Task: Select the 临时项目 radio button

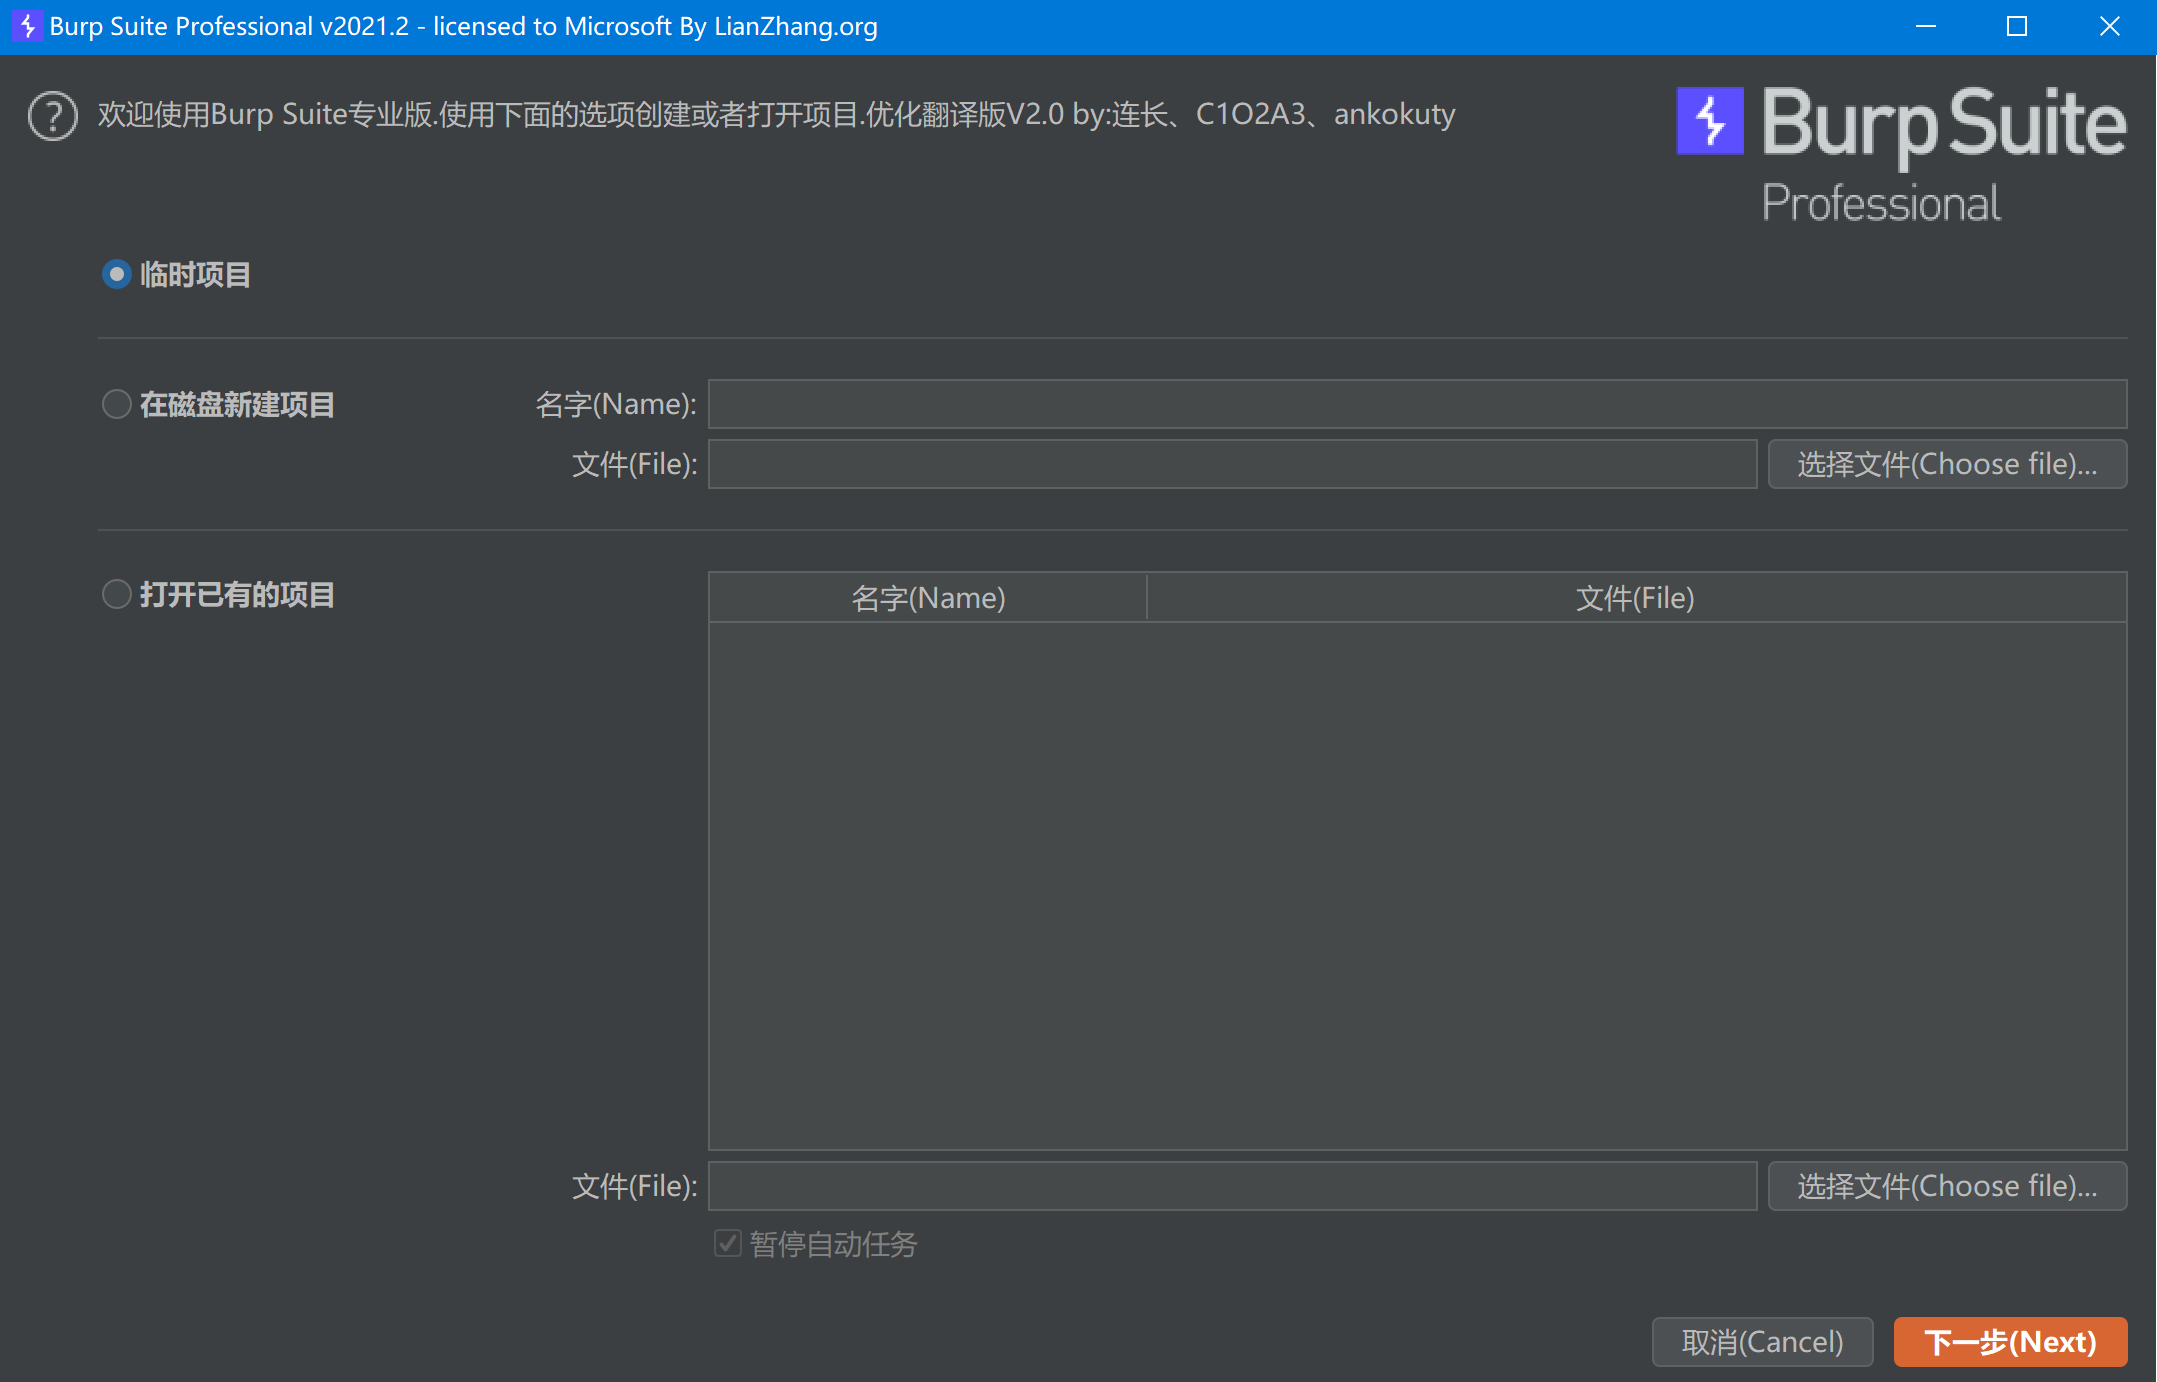Action: pos(117,274)
